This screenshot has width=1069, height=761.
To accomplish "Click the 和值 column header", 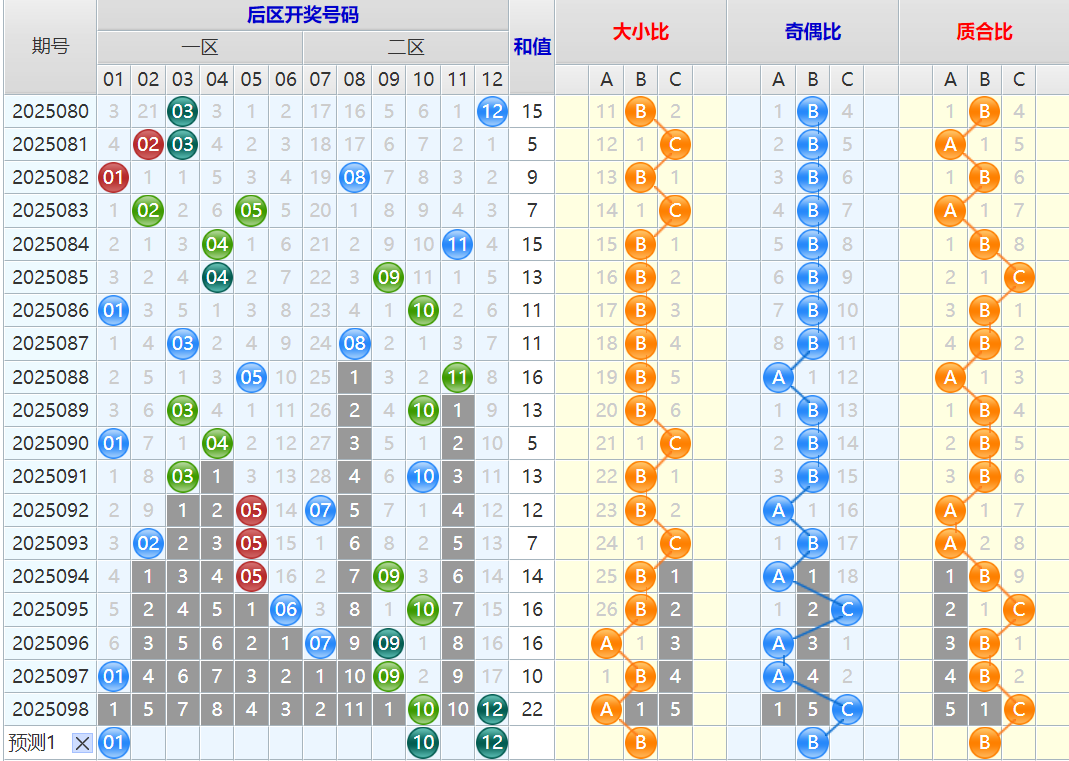I will tap(532, 46).
